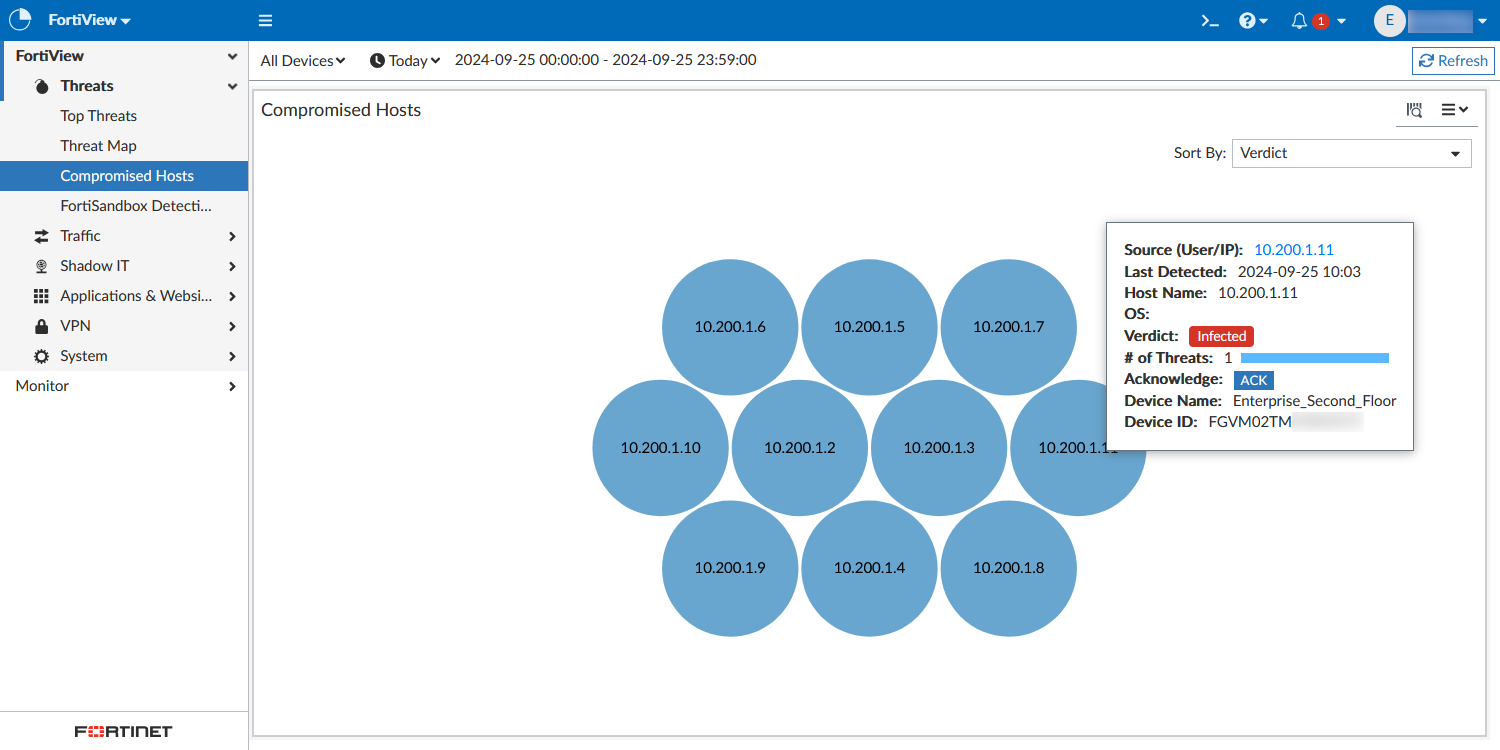This screenshot has width=1500, height=750.
Task: Select host bubble 10.200.1.3
Action: coord(938,448)
